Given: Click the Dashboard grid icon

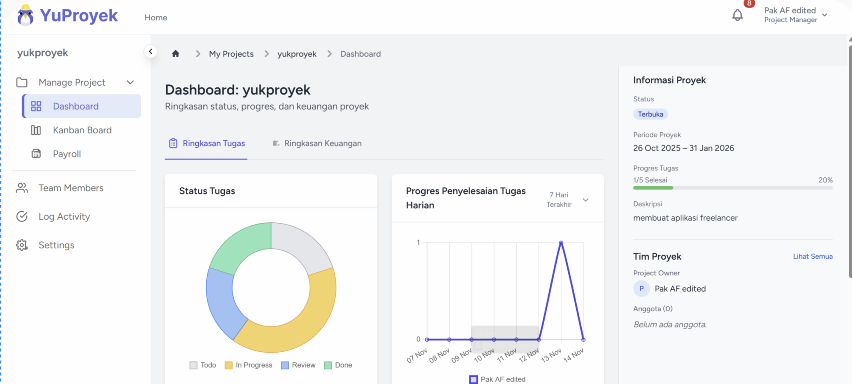Looking at the screenshot, I should click(36, 106).
